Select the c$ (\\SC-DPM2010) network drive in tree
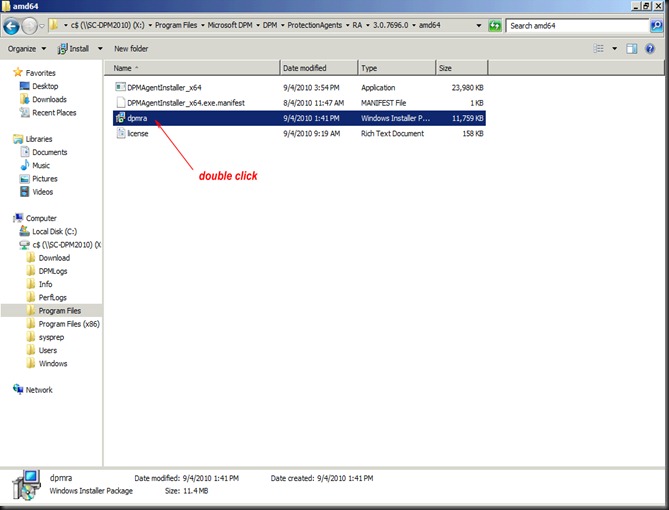Viewport: 669px width, 510px height. pyautogui.click(x=67, y=245)
